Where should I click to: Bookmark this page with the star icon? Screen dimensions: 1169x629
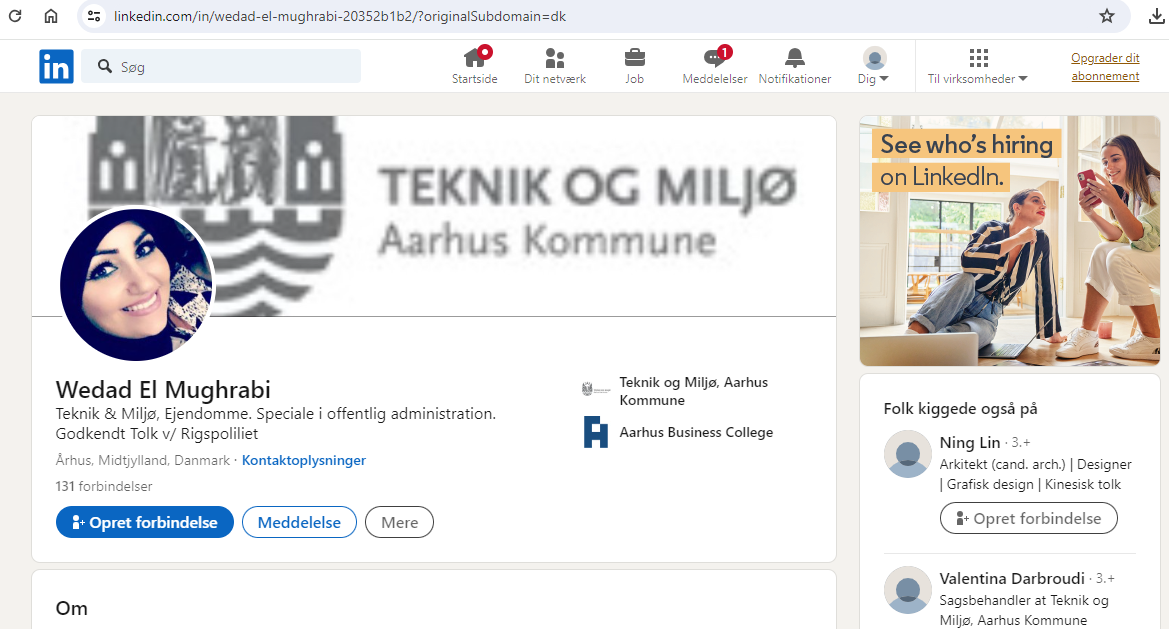pos(1107,16)
